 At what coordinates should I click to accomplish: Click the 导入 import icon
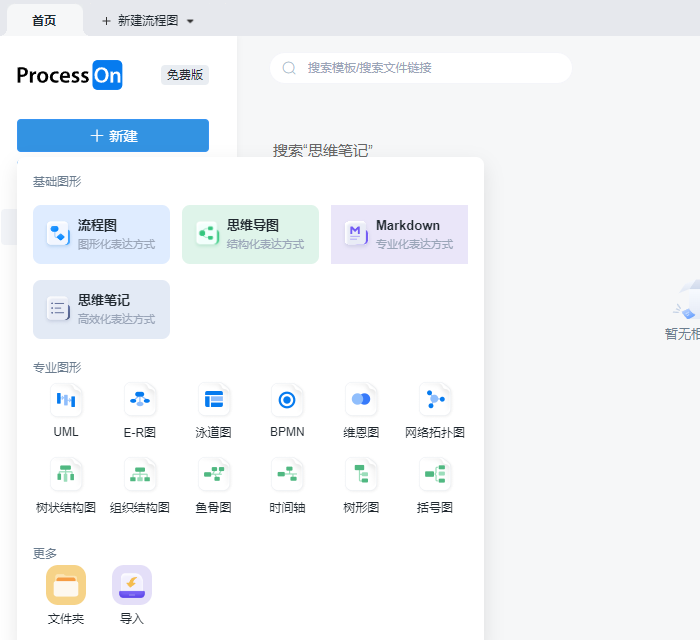pyautogui.click(x=132, y=586)
